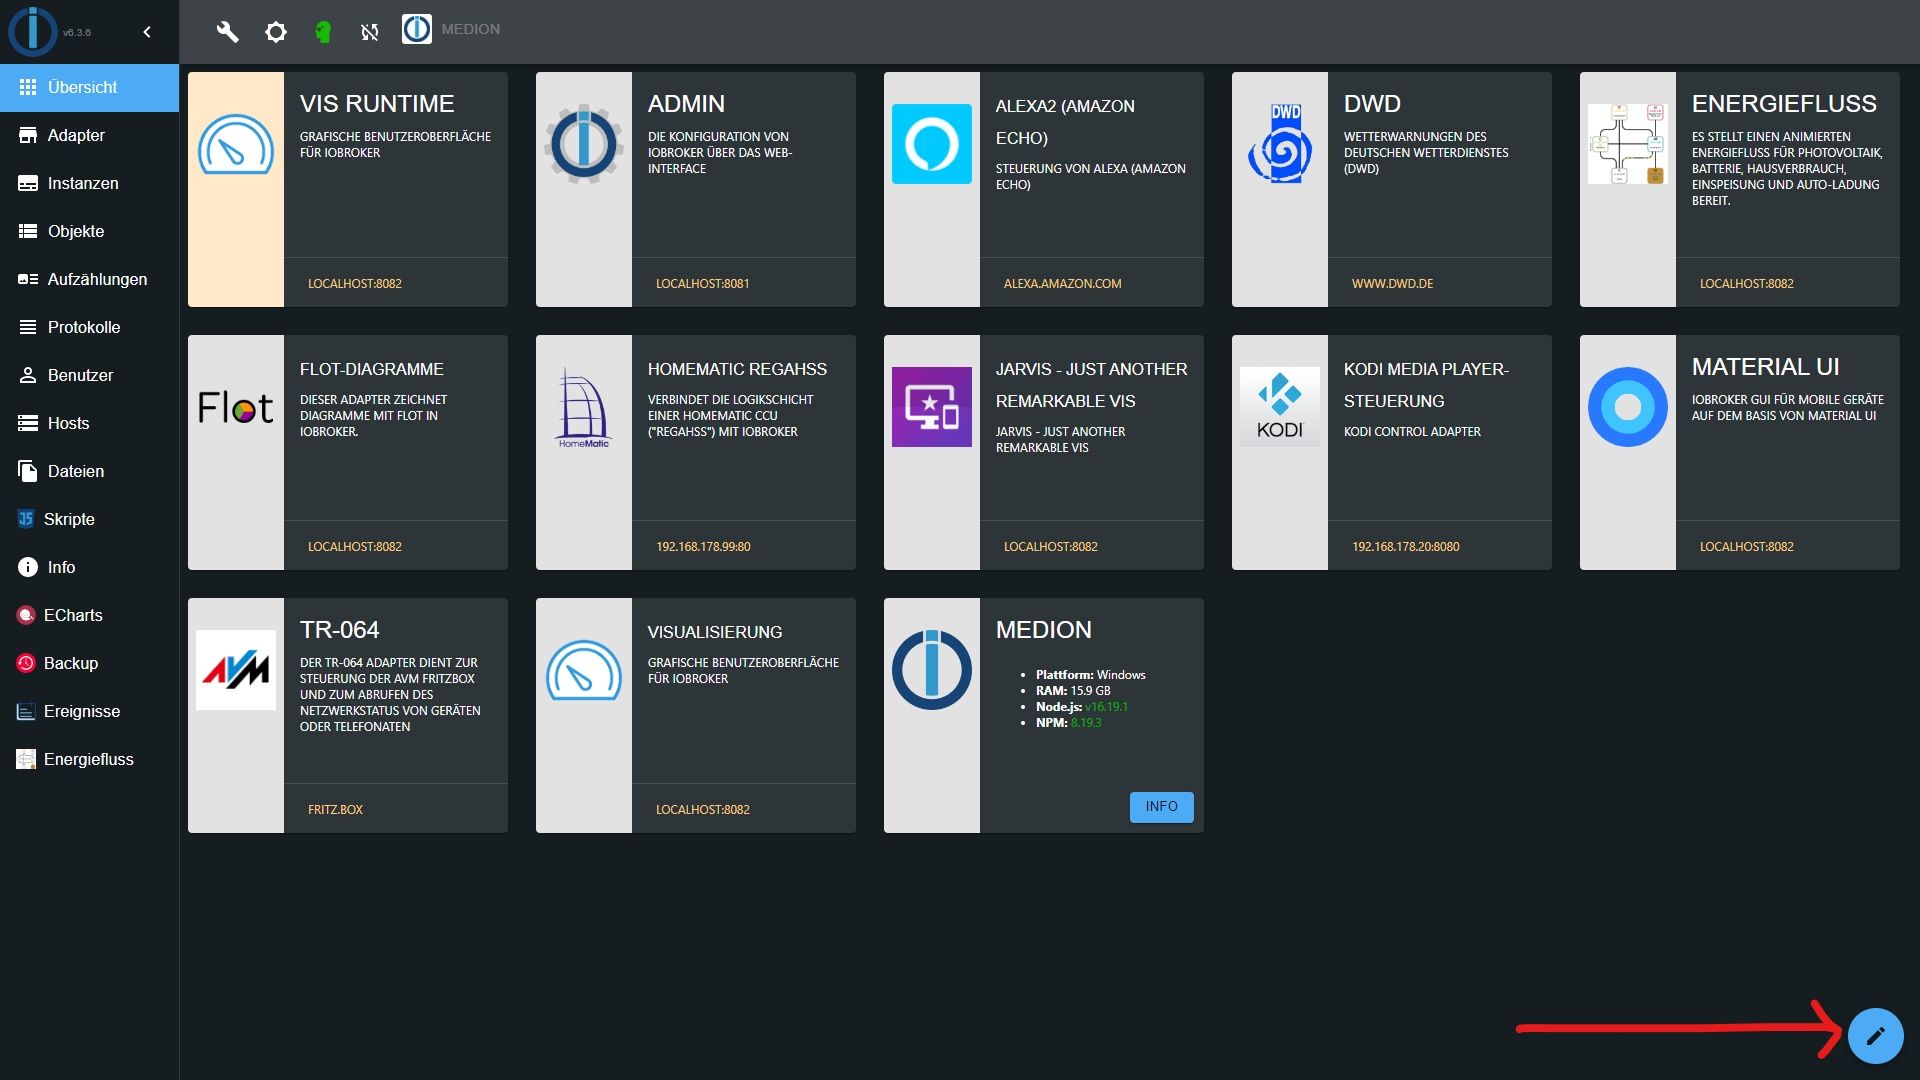Viewport: 1920px width, 1080px height.
Task: Open the MEDION host selector
Action: 452,29
